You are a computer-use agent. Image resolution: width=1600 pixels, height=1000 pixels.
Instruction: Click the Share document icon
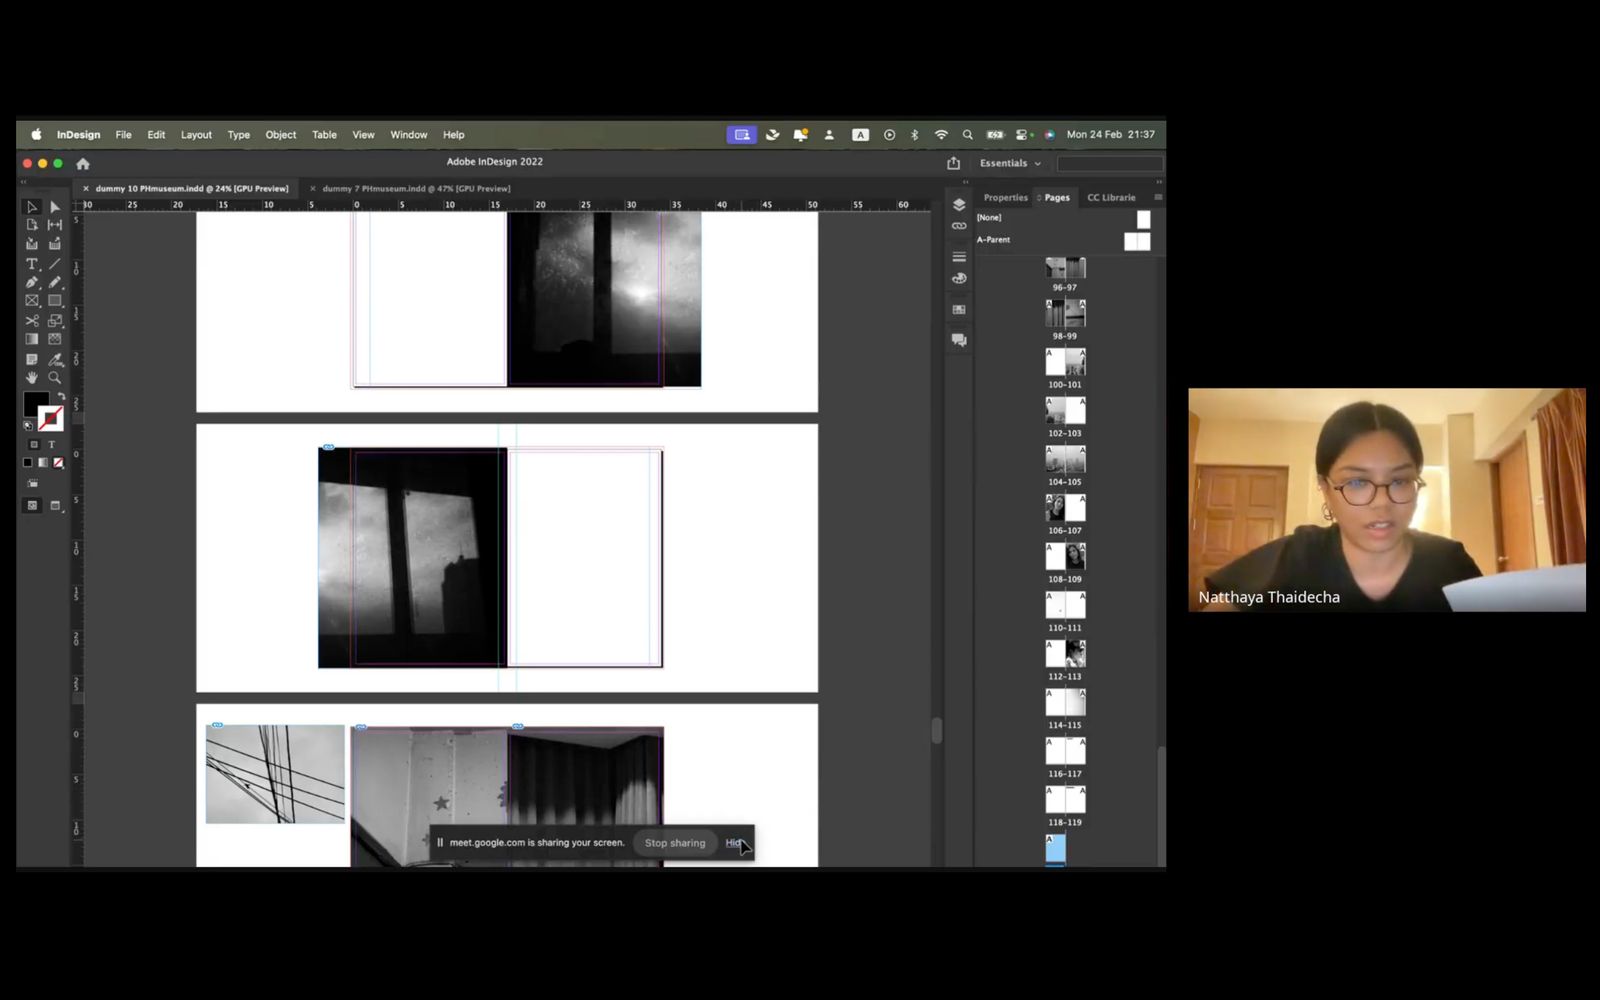(953, 163)
